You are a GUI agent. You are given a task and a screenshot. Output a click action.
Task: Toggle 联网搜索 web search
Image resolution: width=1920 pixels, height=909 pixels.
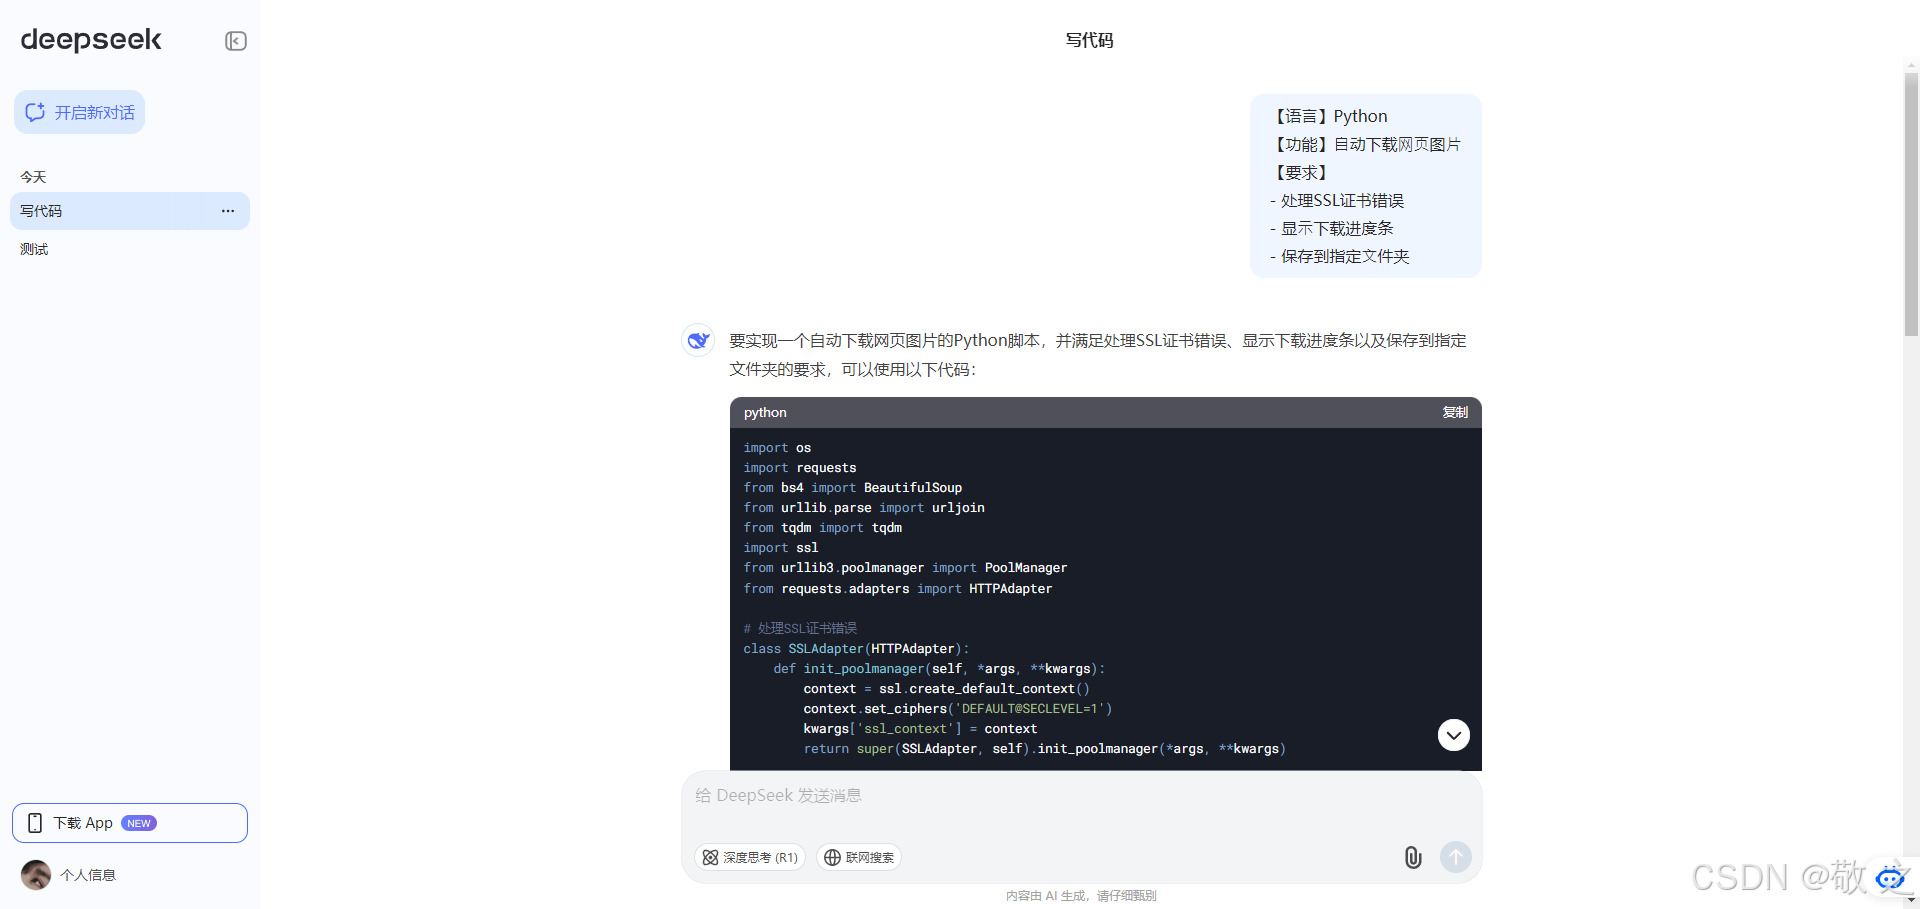(859, 857)
